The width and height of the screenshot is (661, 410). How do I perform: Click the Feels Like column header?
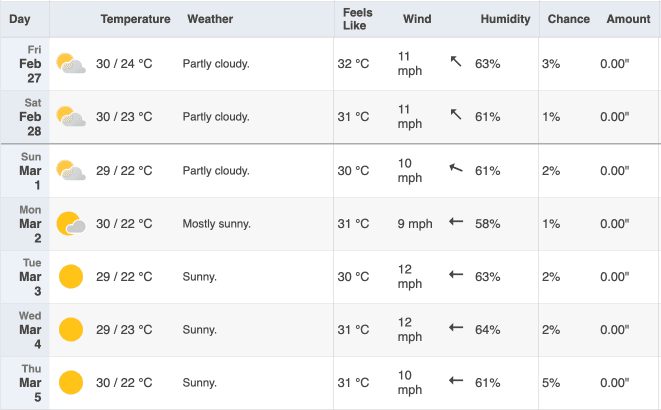[357, 19]
